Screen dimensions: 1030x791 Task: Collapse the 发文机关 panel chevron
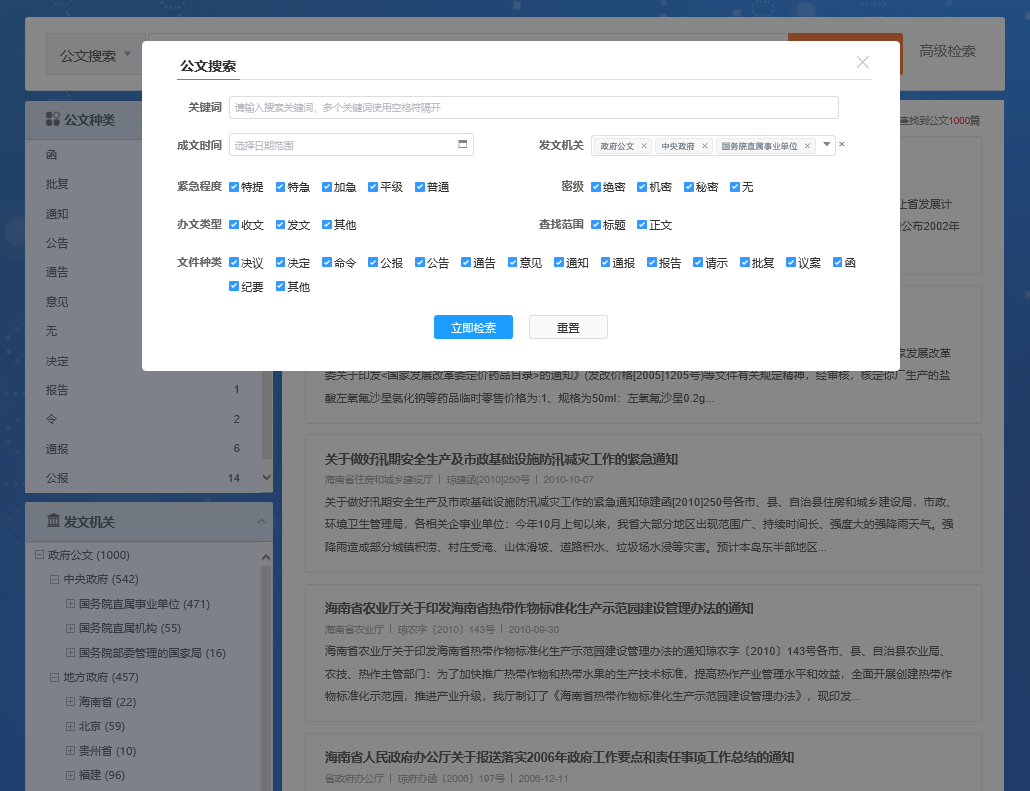261,522
